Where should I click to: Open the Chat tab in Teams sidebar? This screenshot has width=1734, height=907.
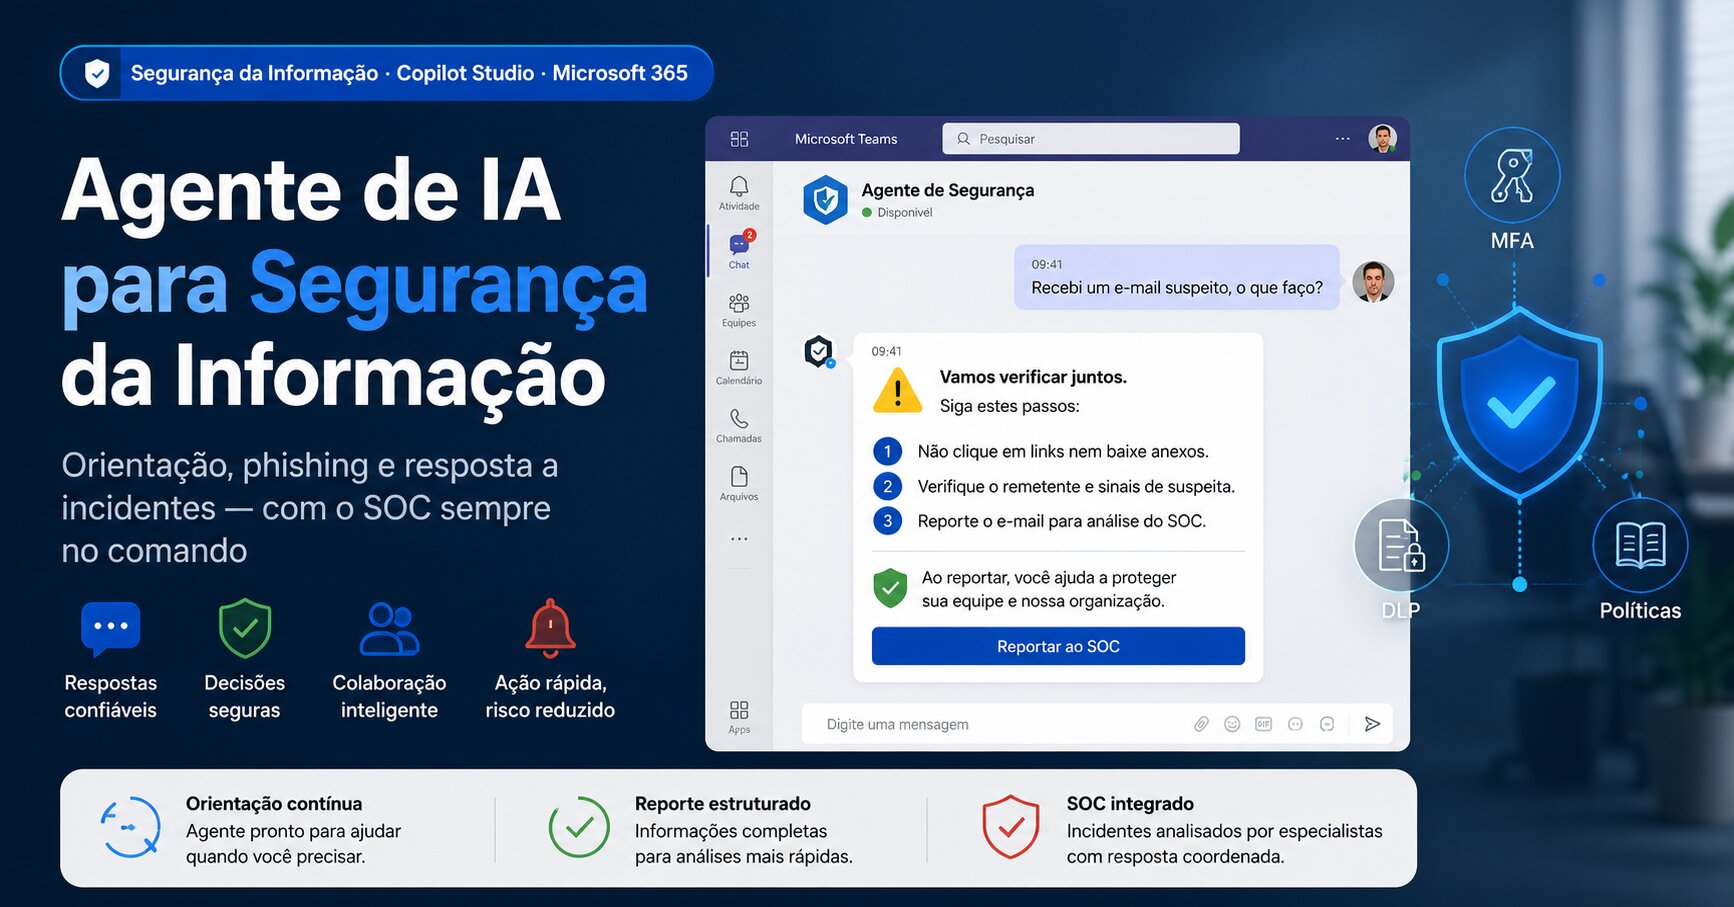point(739,249)
